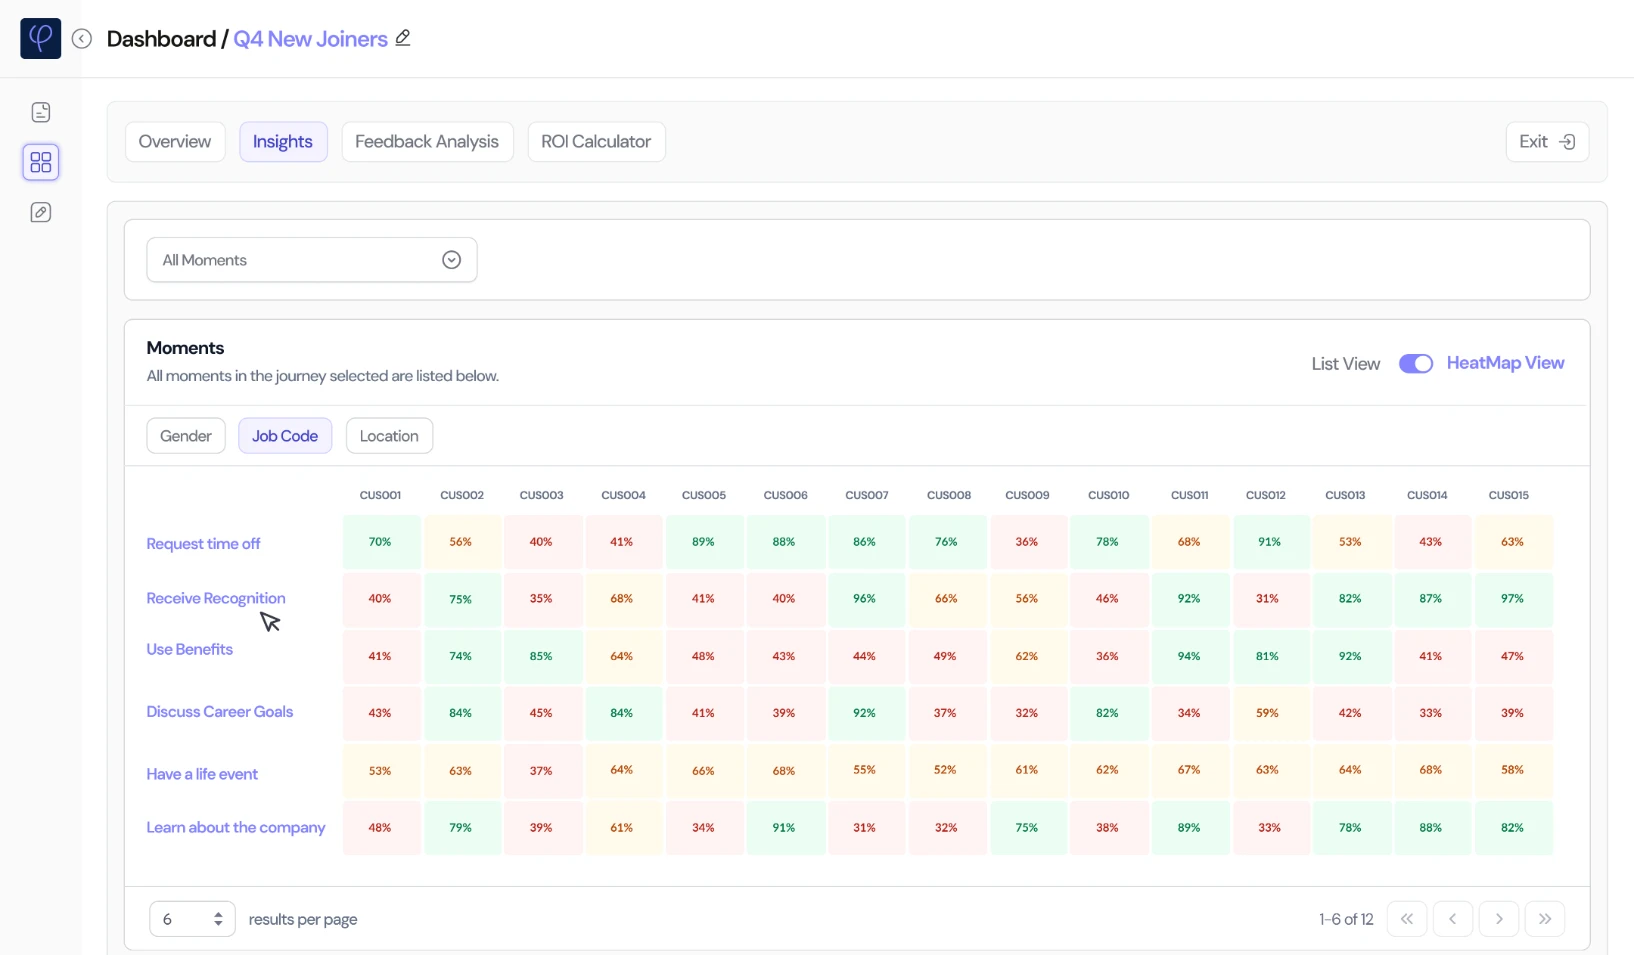1634x955 pixels.
Task: Click the 70% cell for Request time off
Action: pyautogui.click(x=381, y=542)
